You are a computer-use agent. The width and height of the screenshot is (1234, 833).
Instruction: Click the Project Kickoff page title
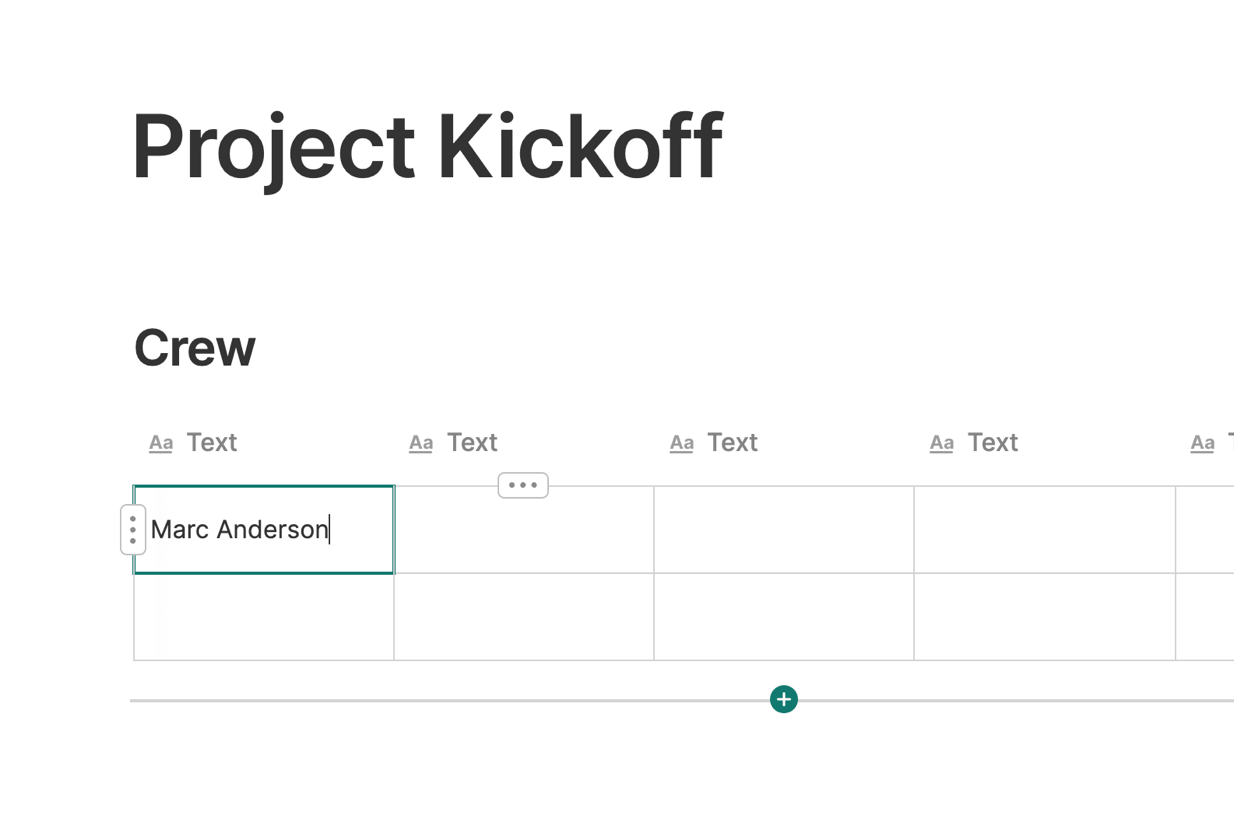427,147
